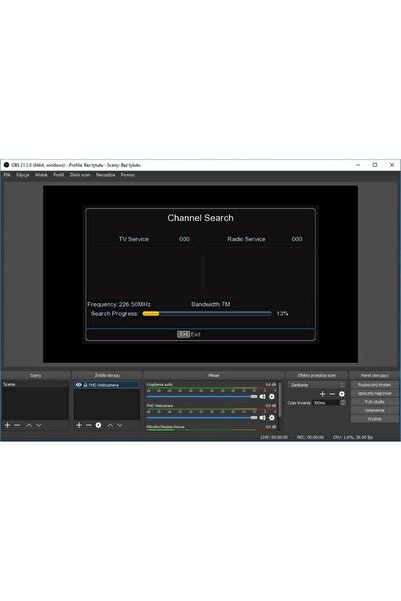This screenshot has height=601, width=401.
Task: Open the settings gear for FHD Webcamera audio
Action: (x=272, y=417)
